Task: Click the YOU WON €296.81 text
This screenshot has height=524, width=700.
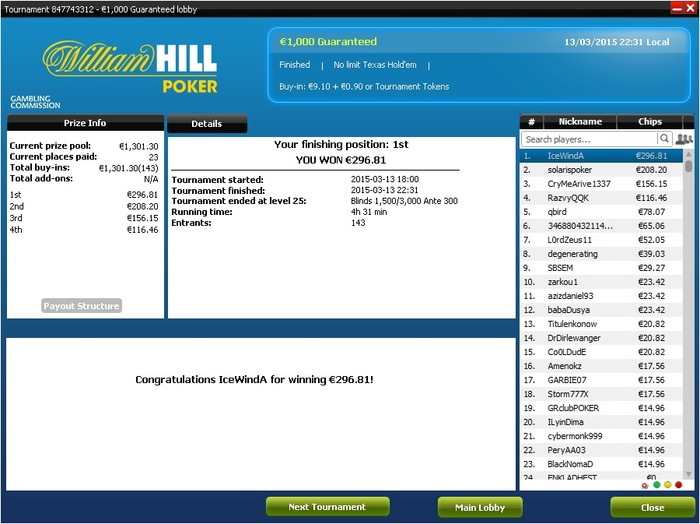Action: 341,160
